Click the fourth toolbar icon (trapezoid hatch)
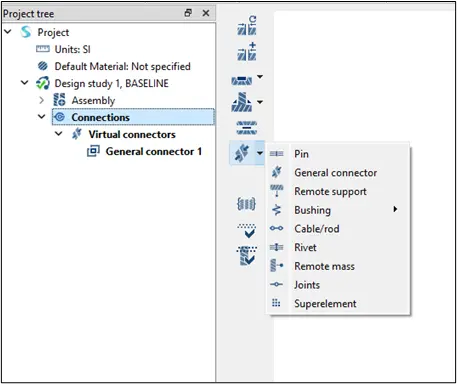The width and height of the screenshot is (457, 384). [242, 102]
